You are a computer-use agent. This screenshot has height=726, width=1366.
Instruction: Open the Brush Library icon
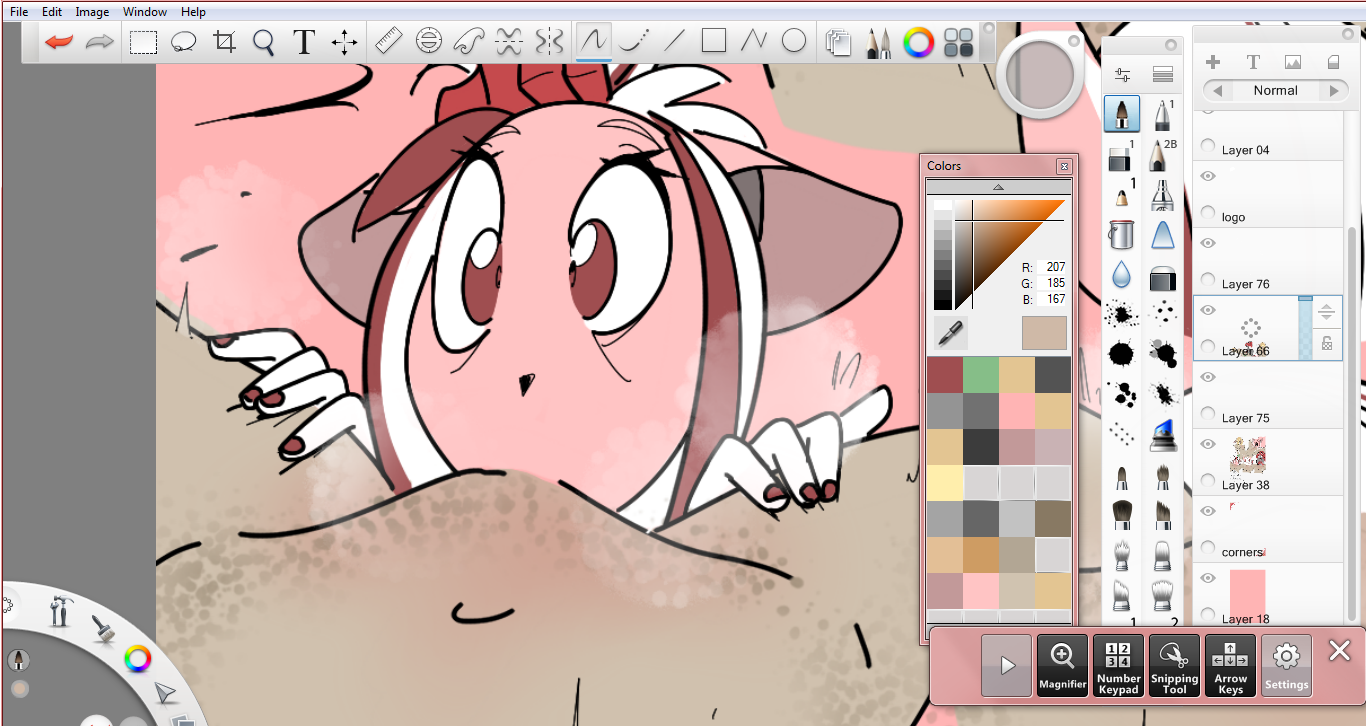[1162, 75]
